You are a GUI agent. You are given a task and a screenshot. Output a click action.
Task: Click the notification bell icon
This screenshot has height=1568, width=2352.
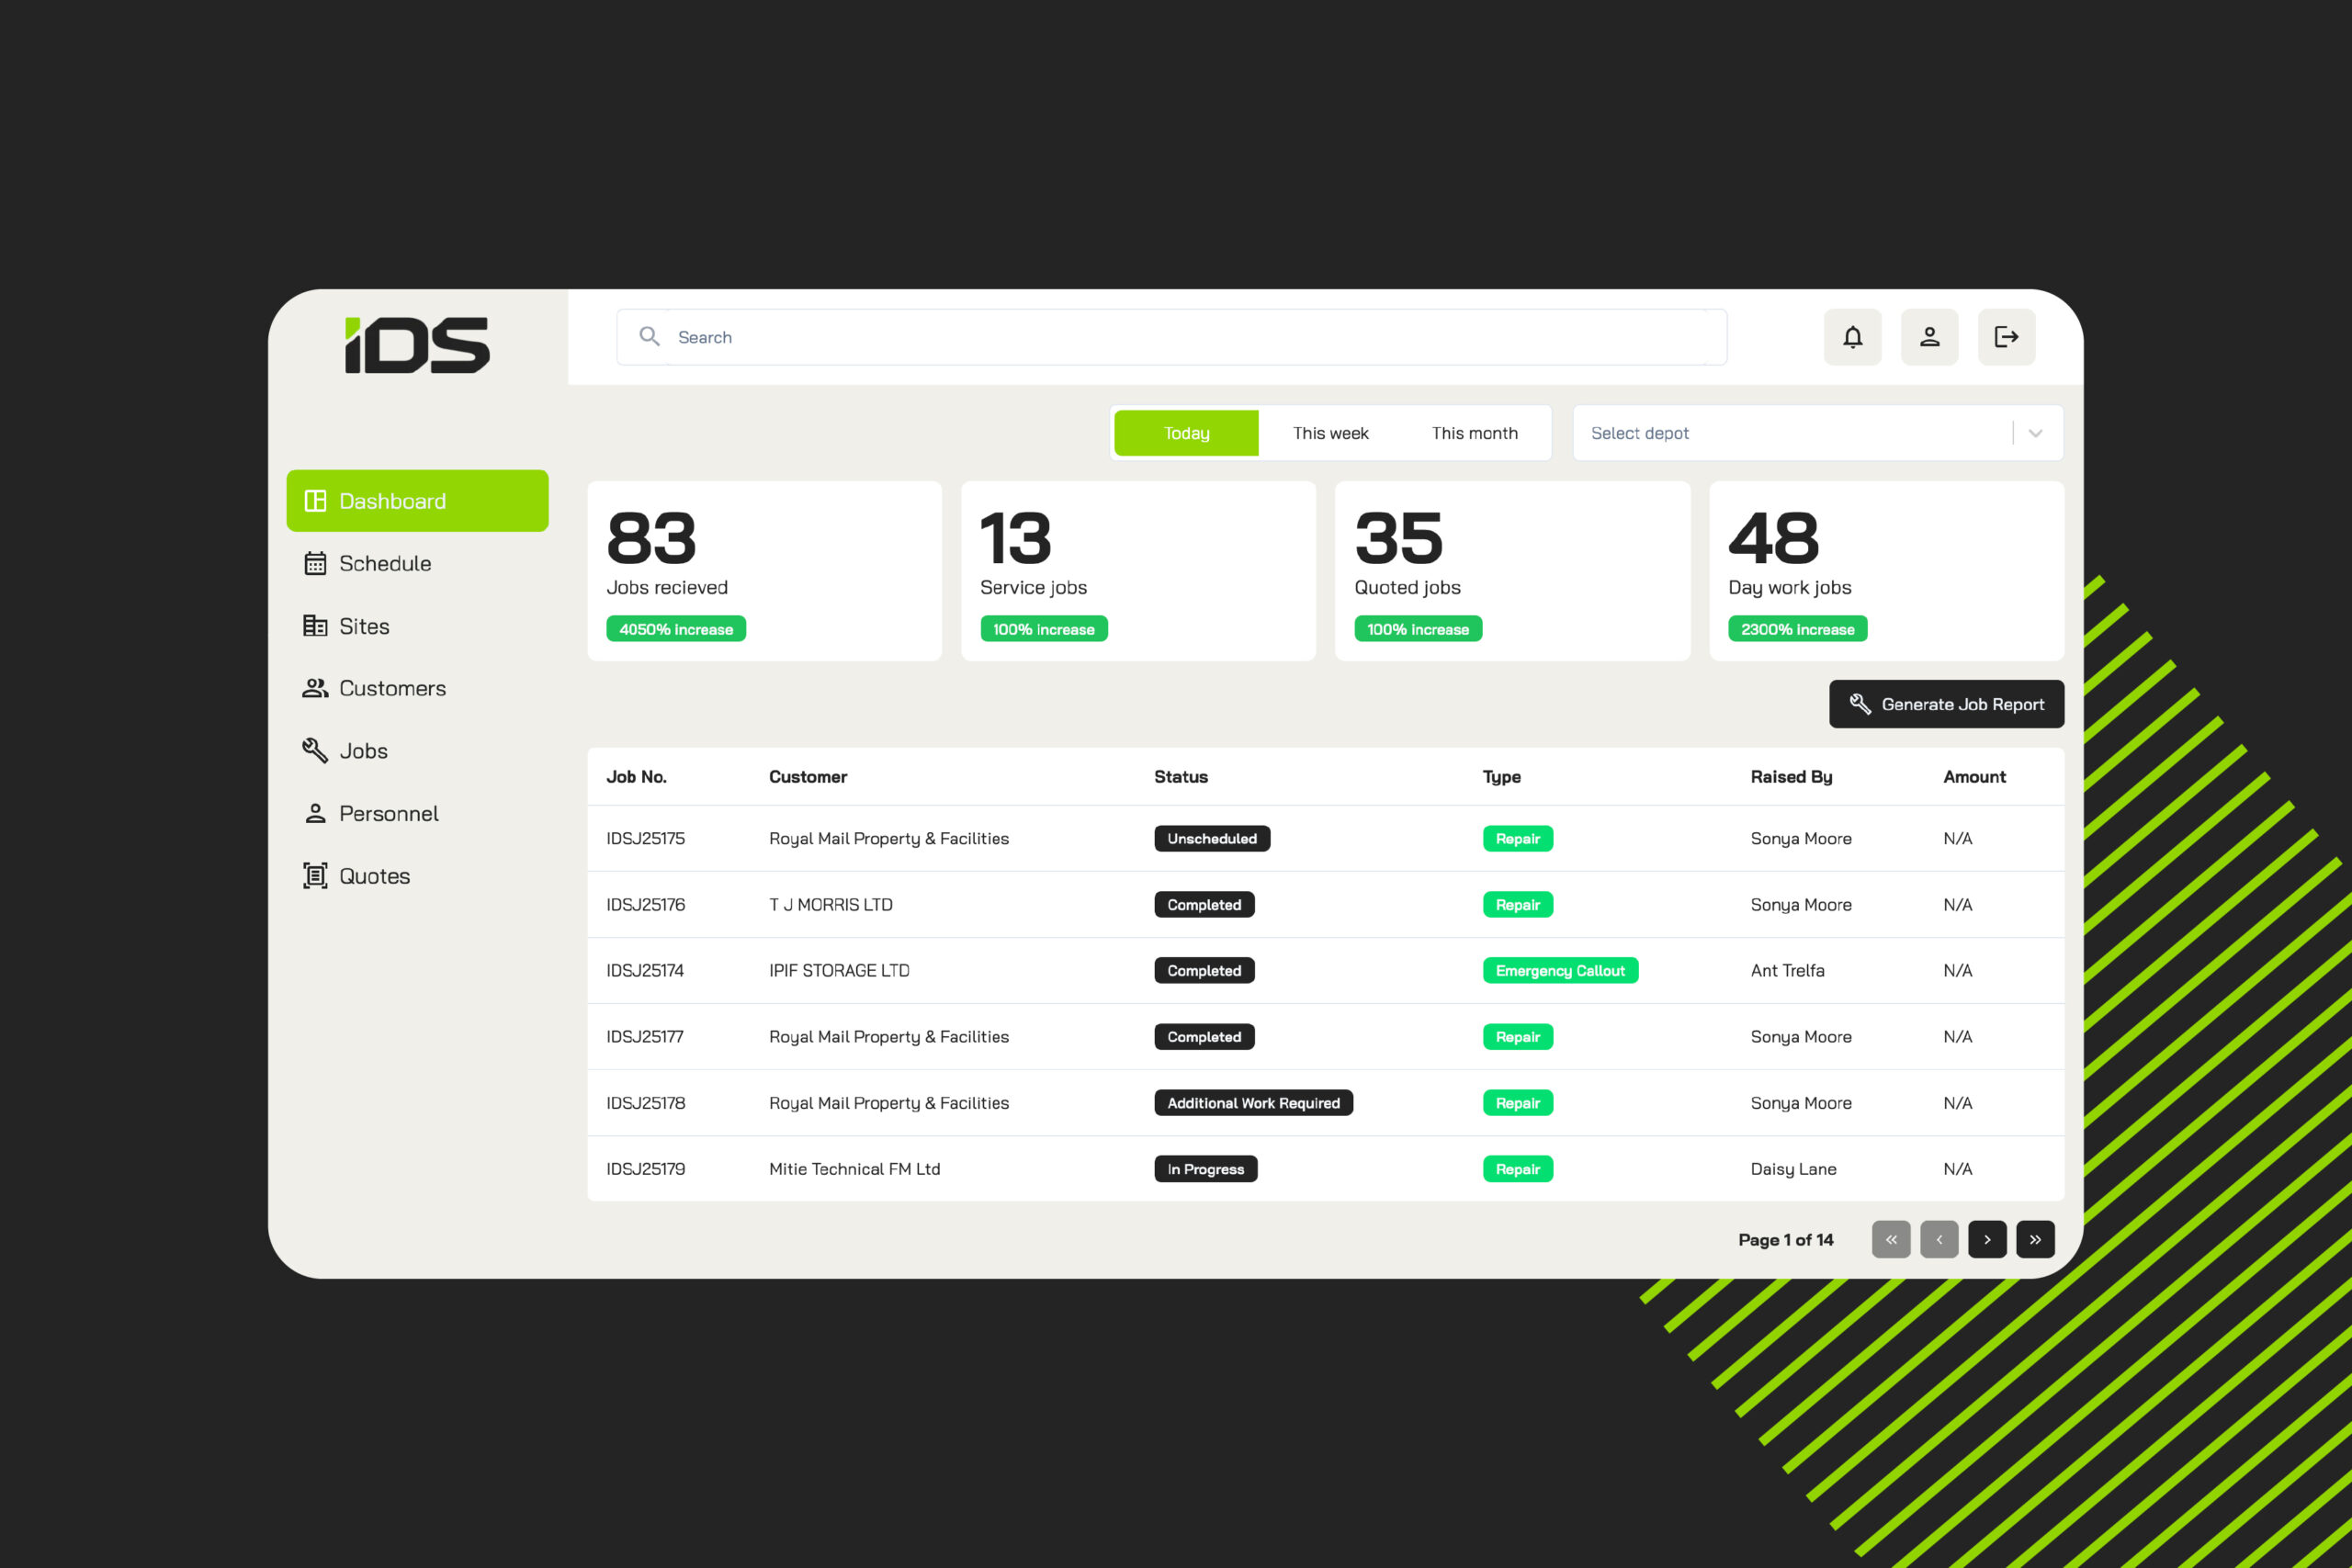[1852, 337]
